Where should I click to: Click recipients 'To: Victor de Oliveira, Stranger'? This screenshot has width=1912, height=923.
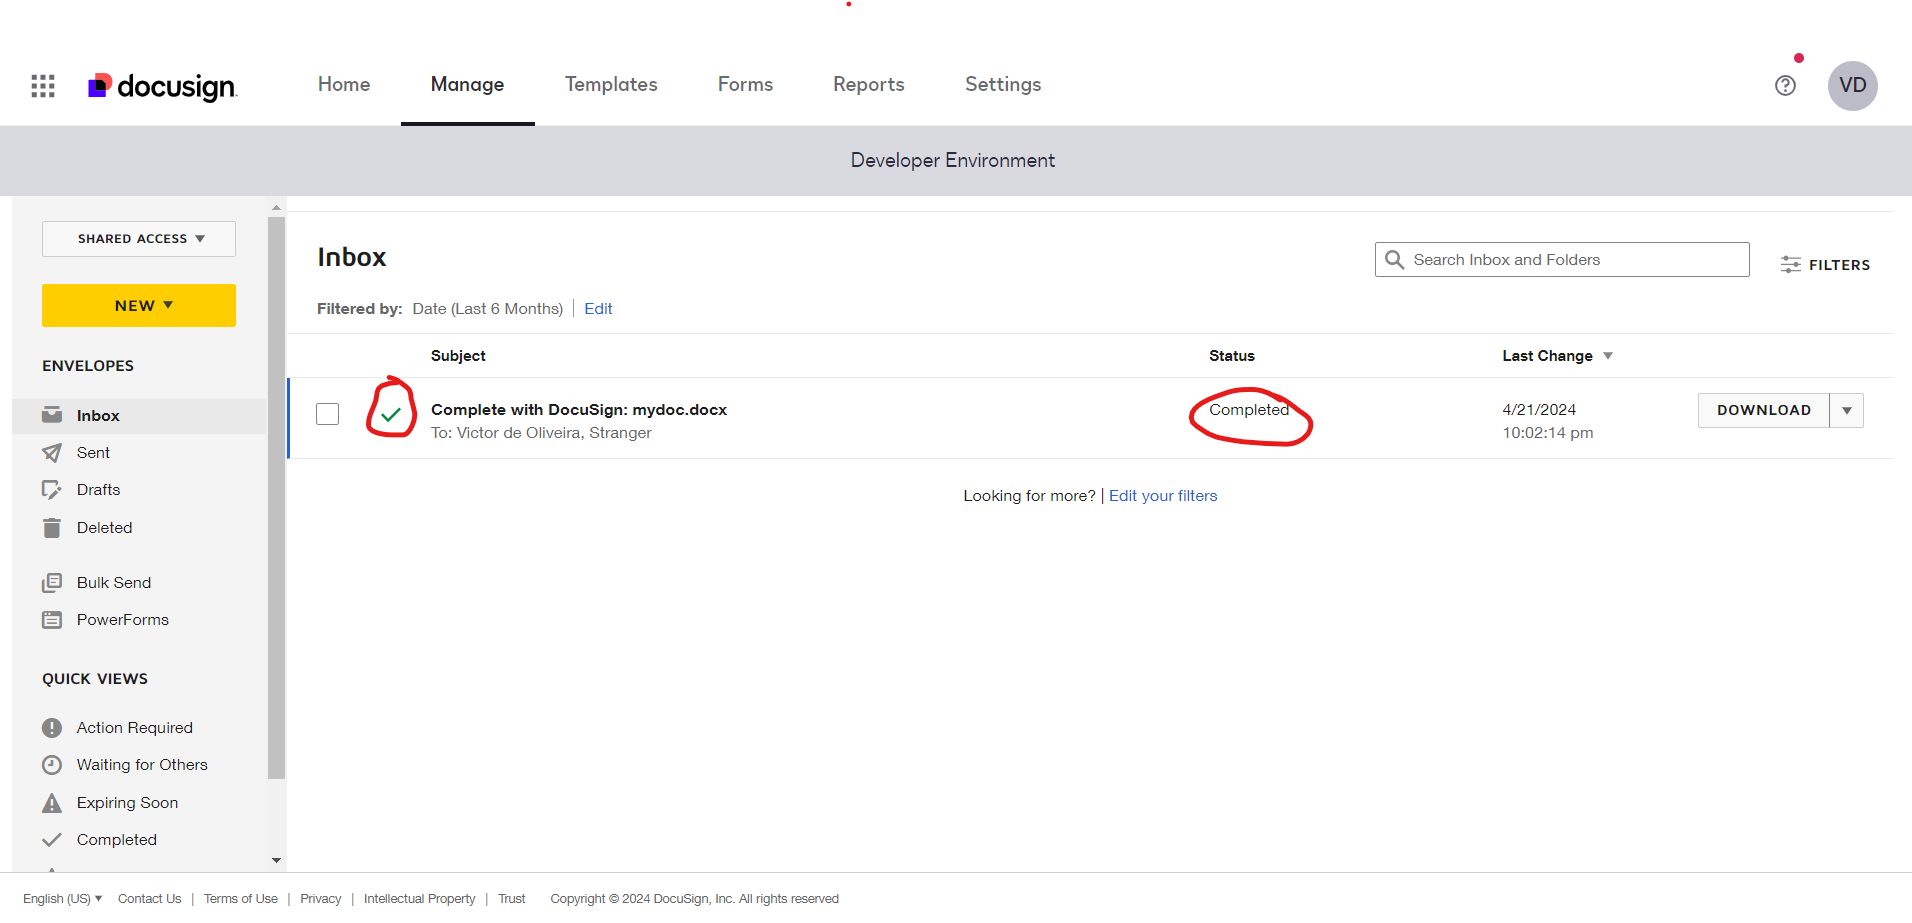(541, 433)
